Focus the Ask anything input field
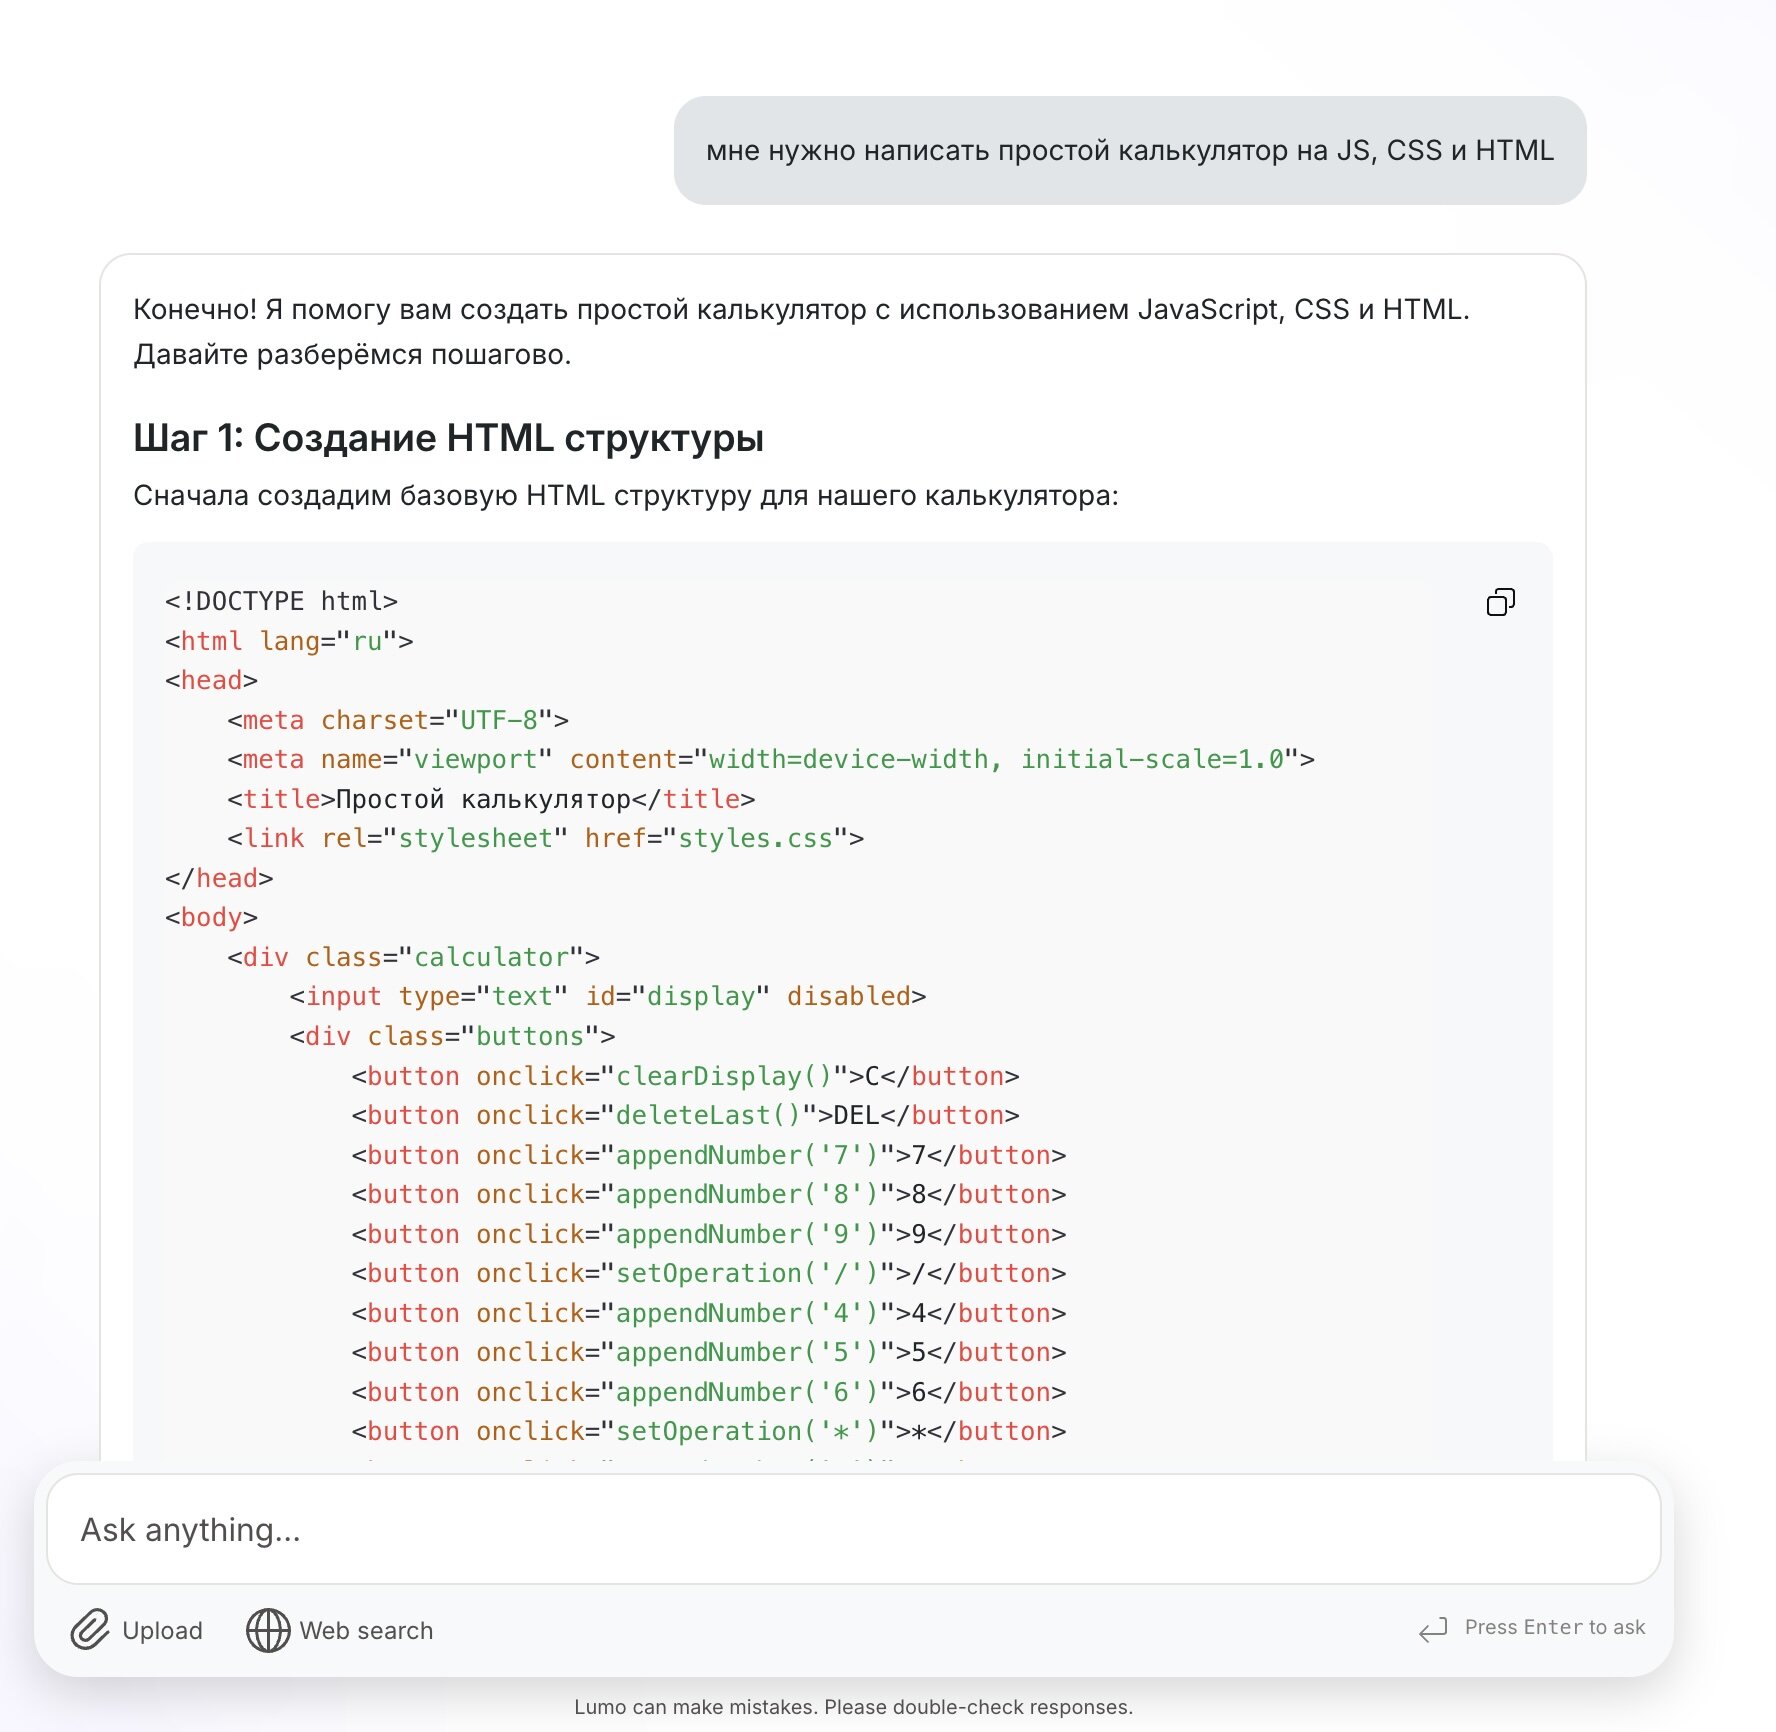Screen dimensions: 1776x1732 [x=853, y=1529]
